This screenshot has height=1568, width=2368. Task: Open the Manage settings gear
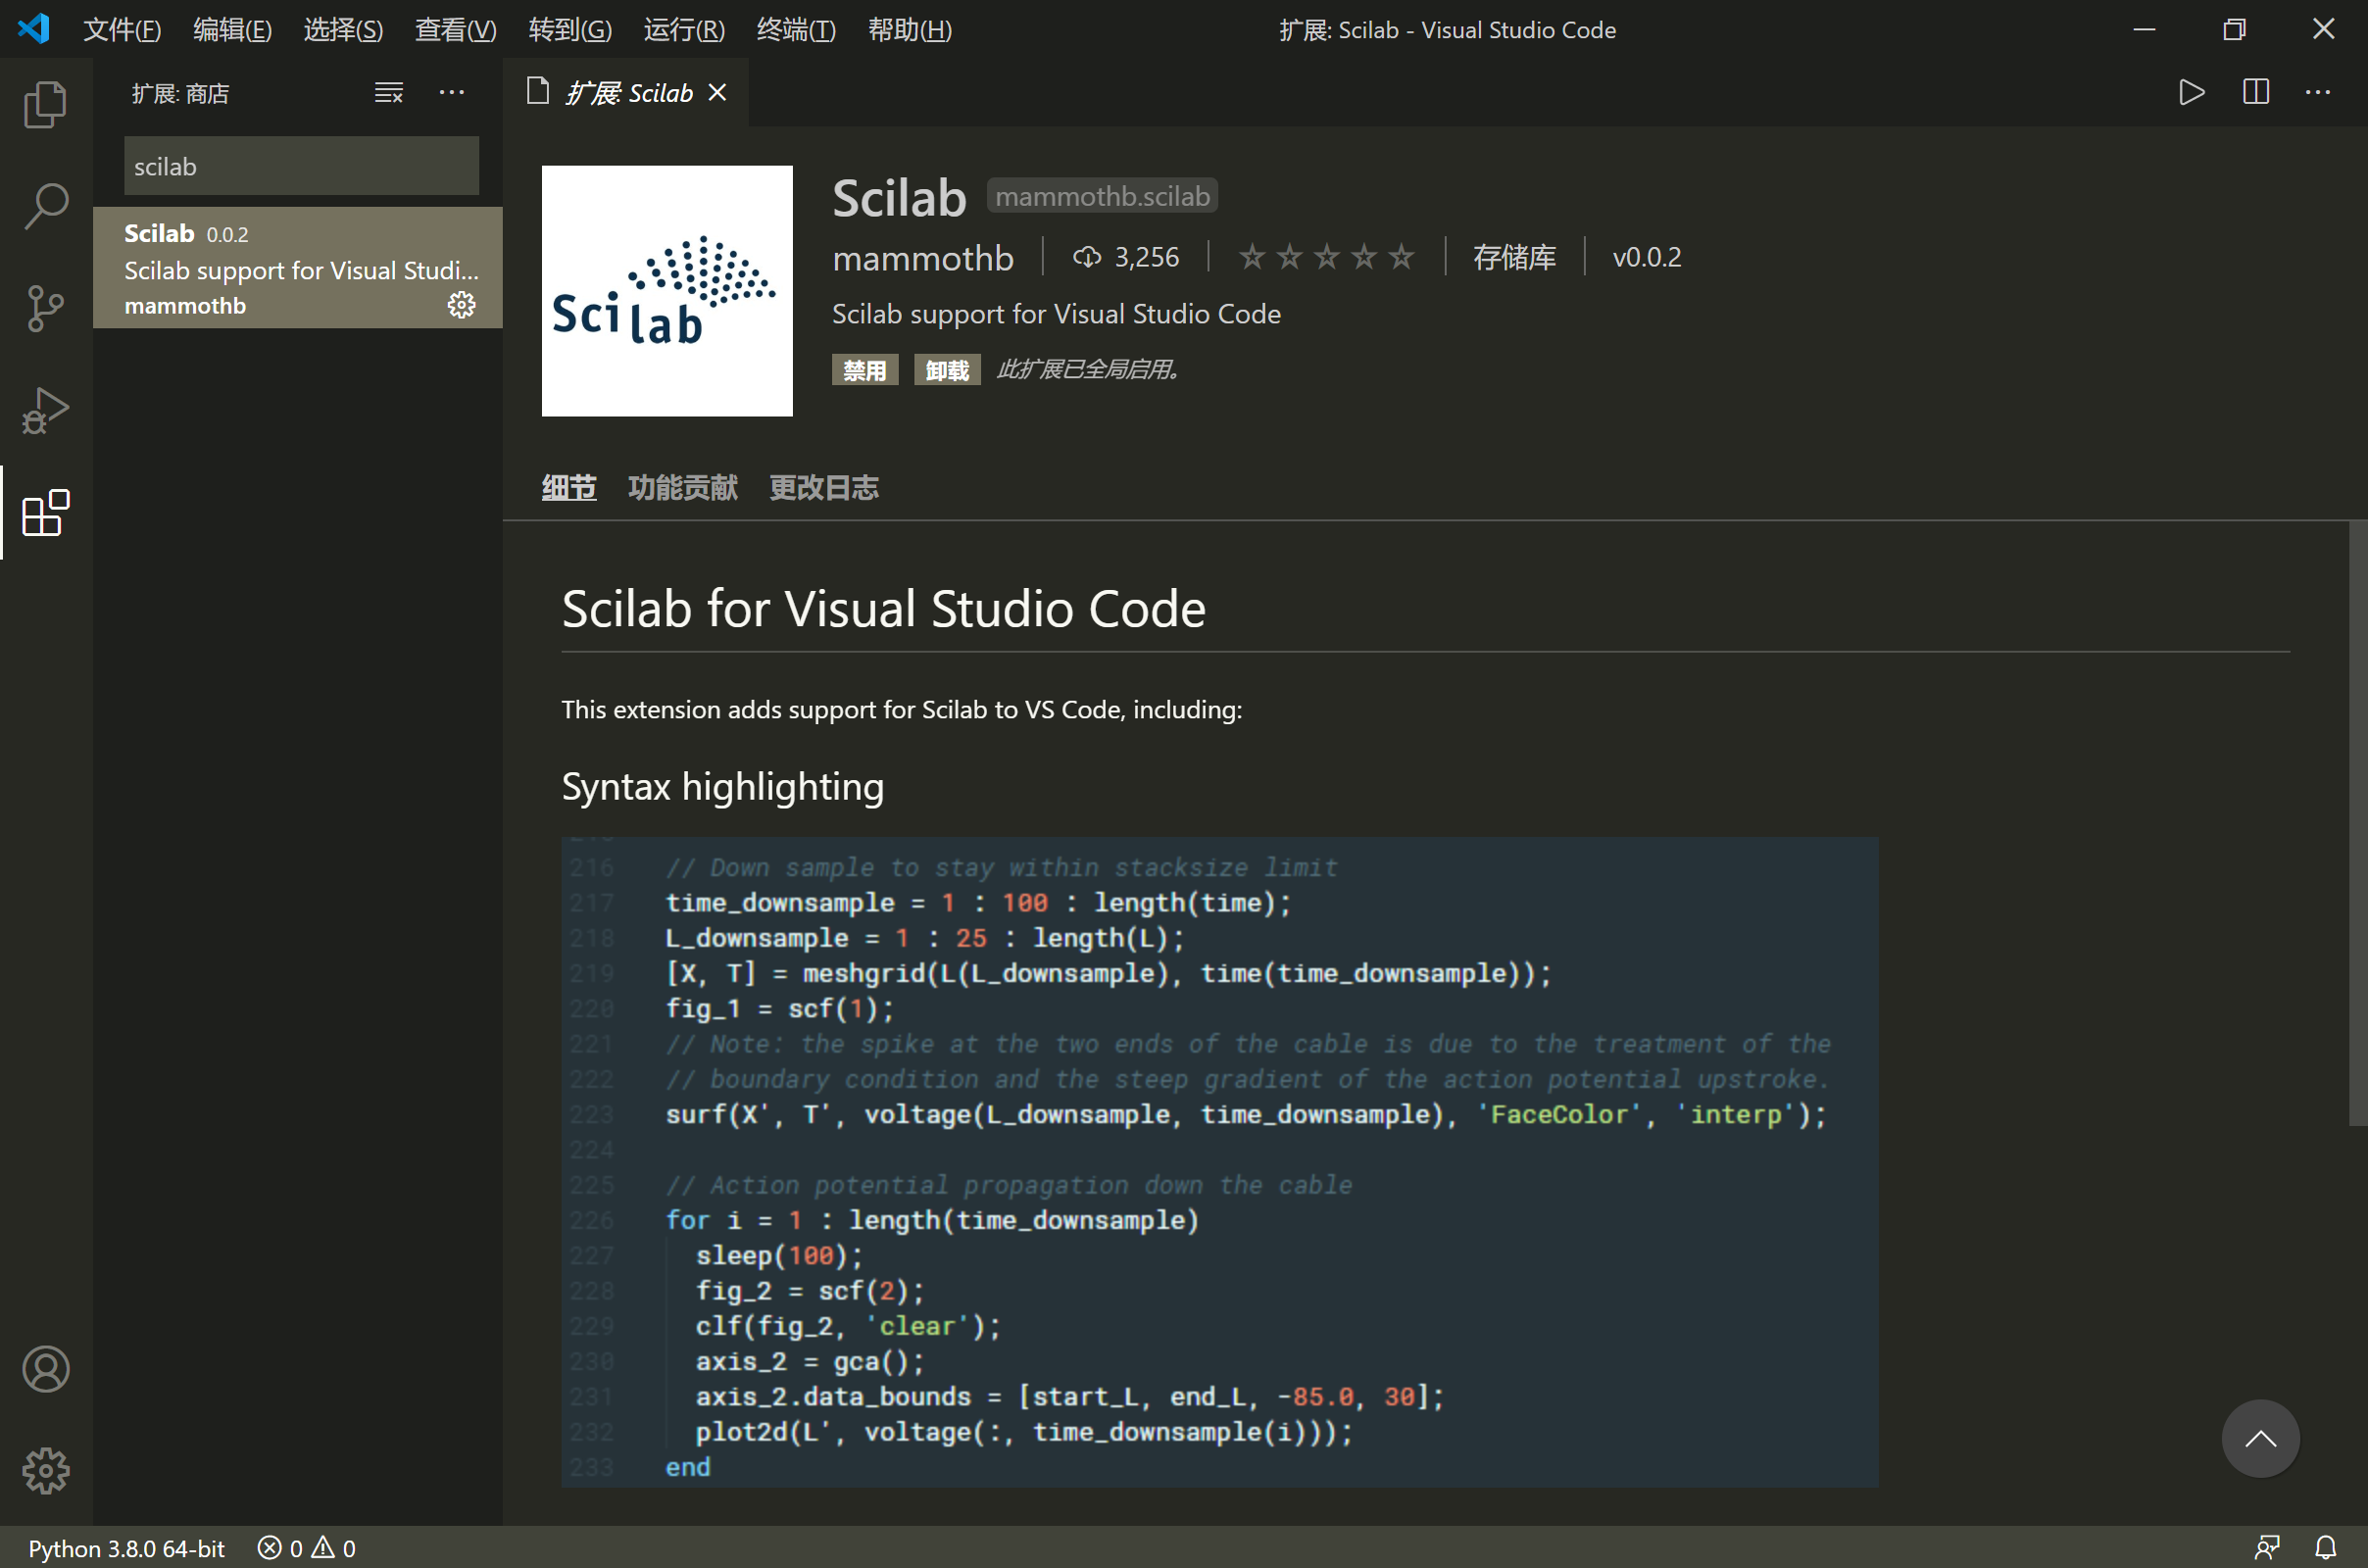pyautogui.click(x=45, y=1470)
